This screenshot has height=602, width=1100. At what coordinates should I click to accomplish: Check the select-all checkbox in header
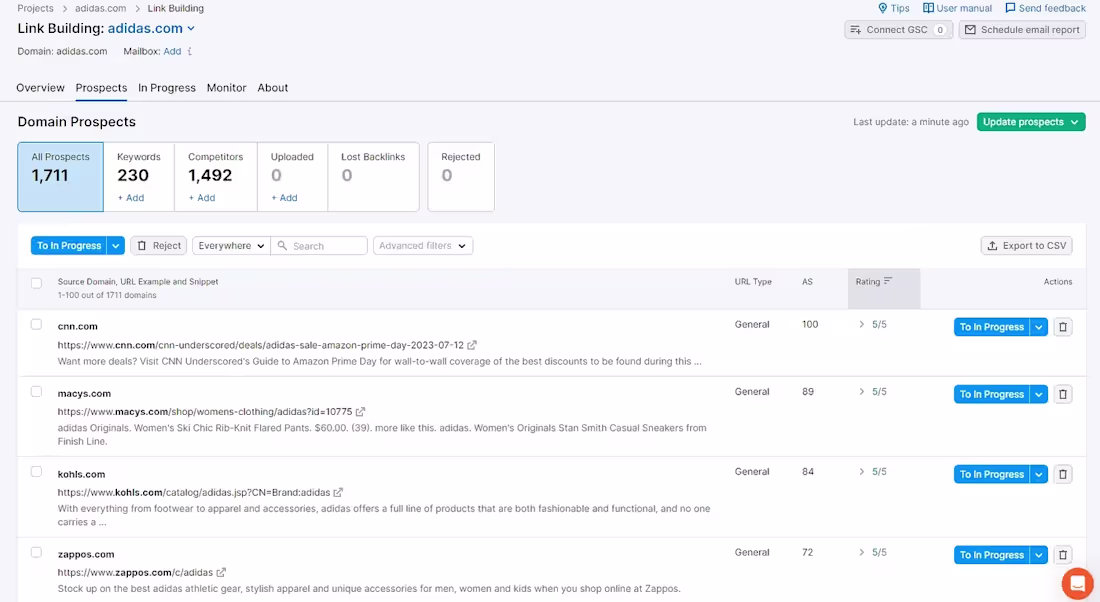(36, 282)
